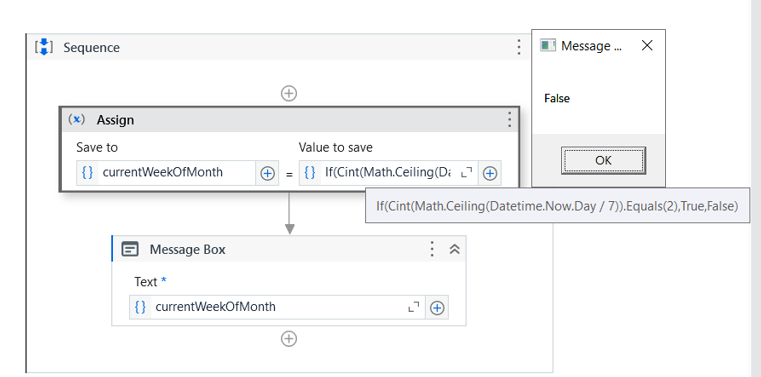
Task: Click braces icon in Save to field
Action: (x=87, y=173)
